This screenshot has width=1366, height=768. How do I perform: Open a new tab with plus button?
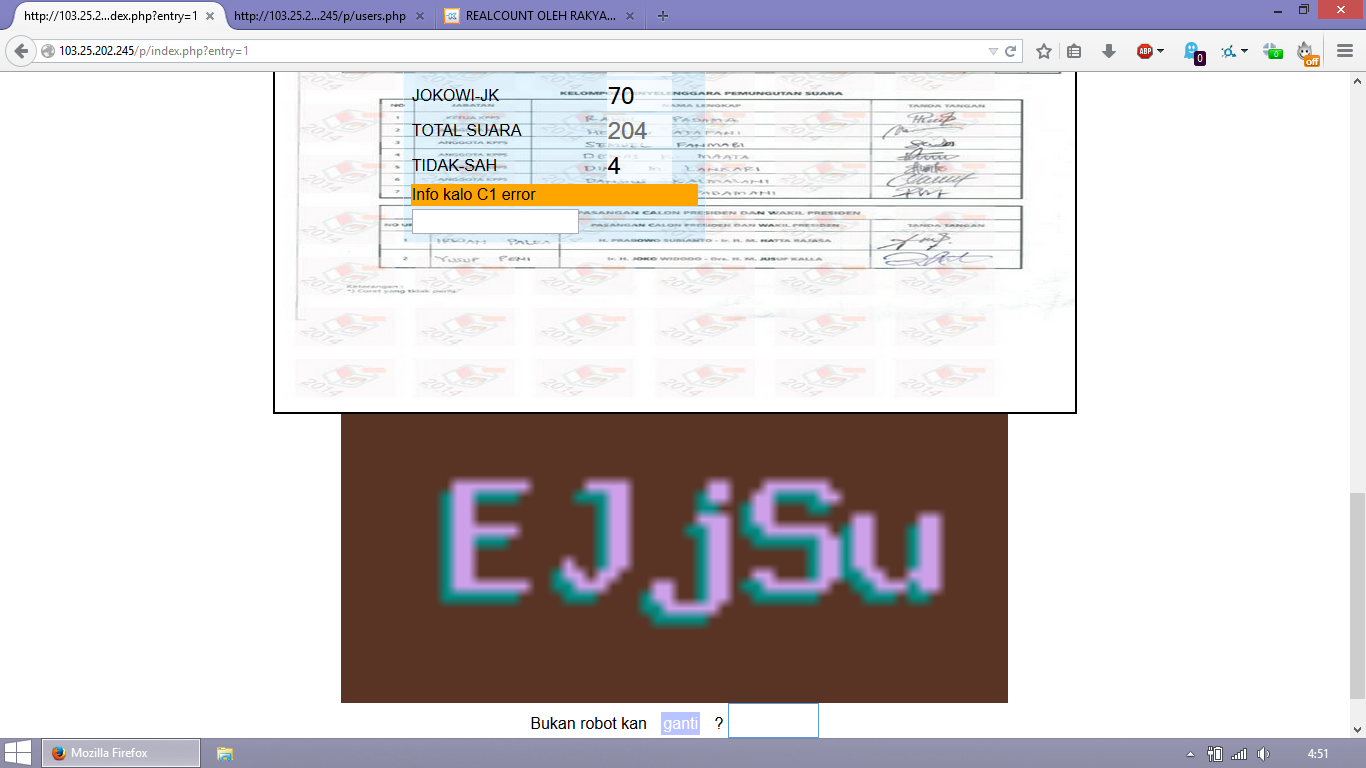(x=662, y=16)
